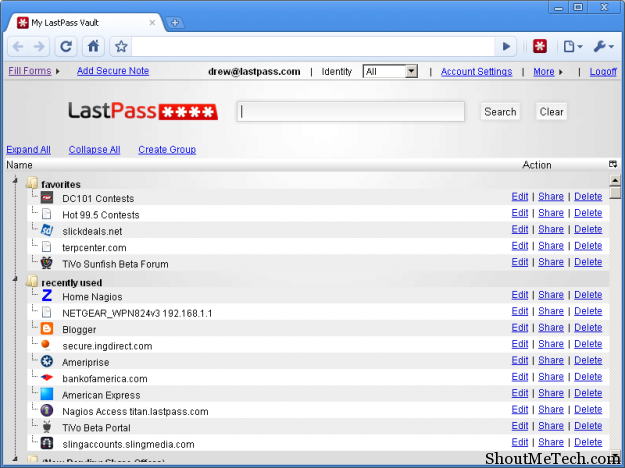Edit the terpcenter.com entry
Viewport: 625px width, 468px height.
(x=520, y=246)
